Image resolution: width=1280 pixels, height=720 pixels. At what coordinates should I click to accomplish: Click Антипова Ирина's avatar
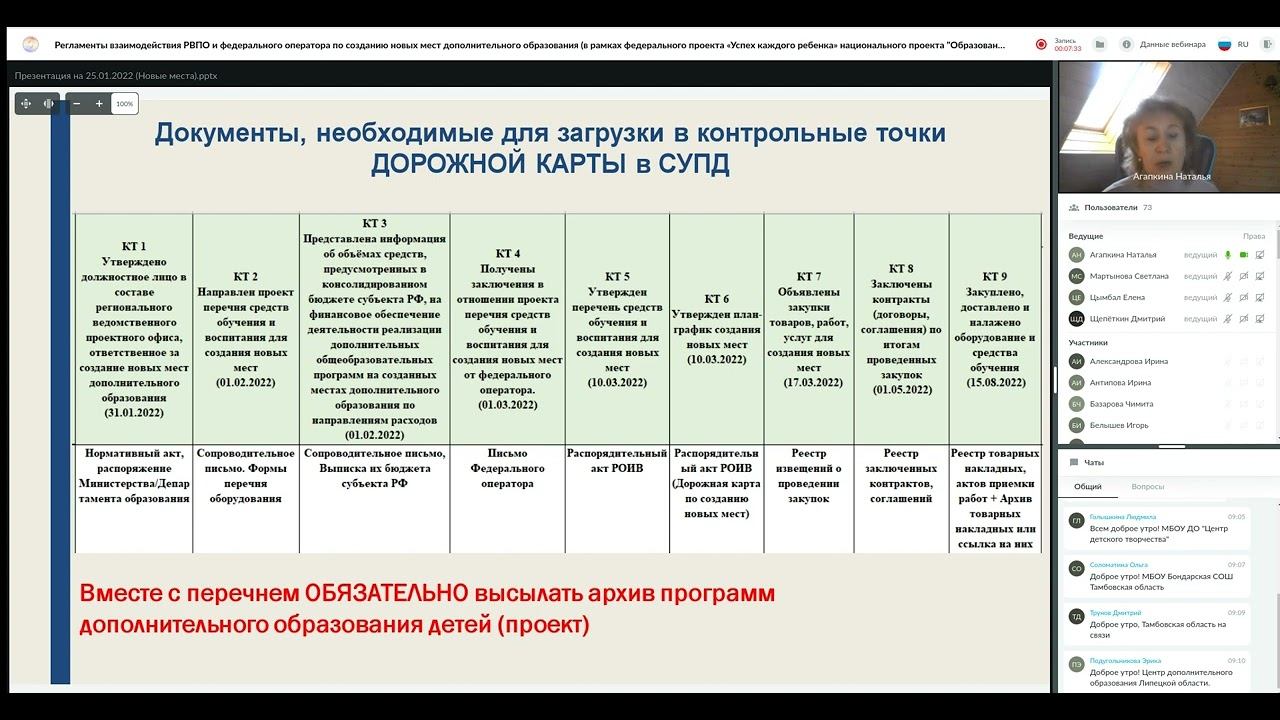click(x=1077, y=382)
